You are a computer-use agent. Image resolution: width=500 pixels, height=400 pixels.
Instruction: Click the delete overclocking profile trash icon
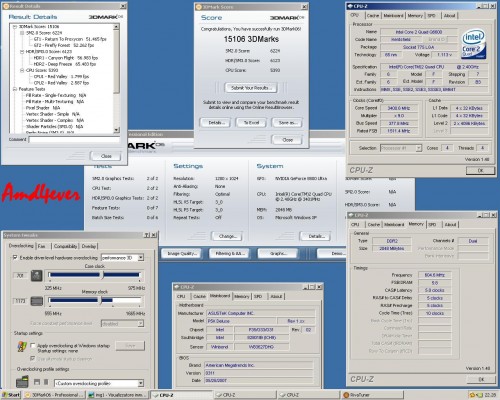[46, 382]
